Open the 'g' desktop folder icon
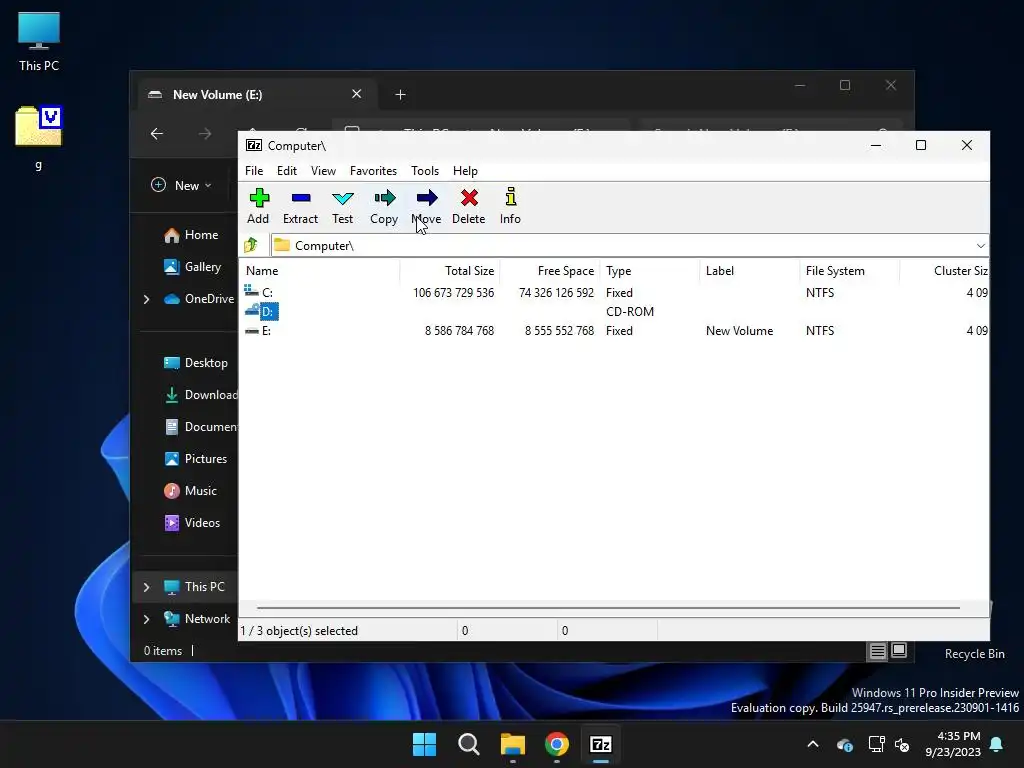Screen dimensions: 1024x768 point(39,138)
